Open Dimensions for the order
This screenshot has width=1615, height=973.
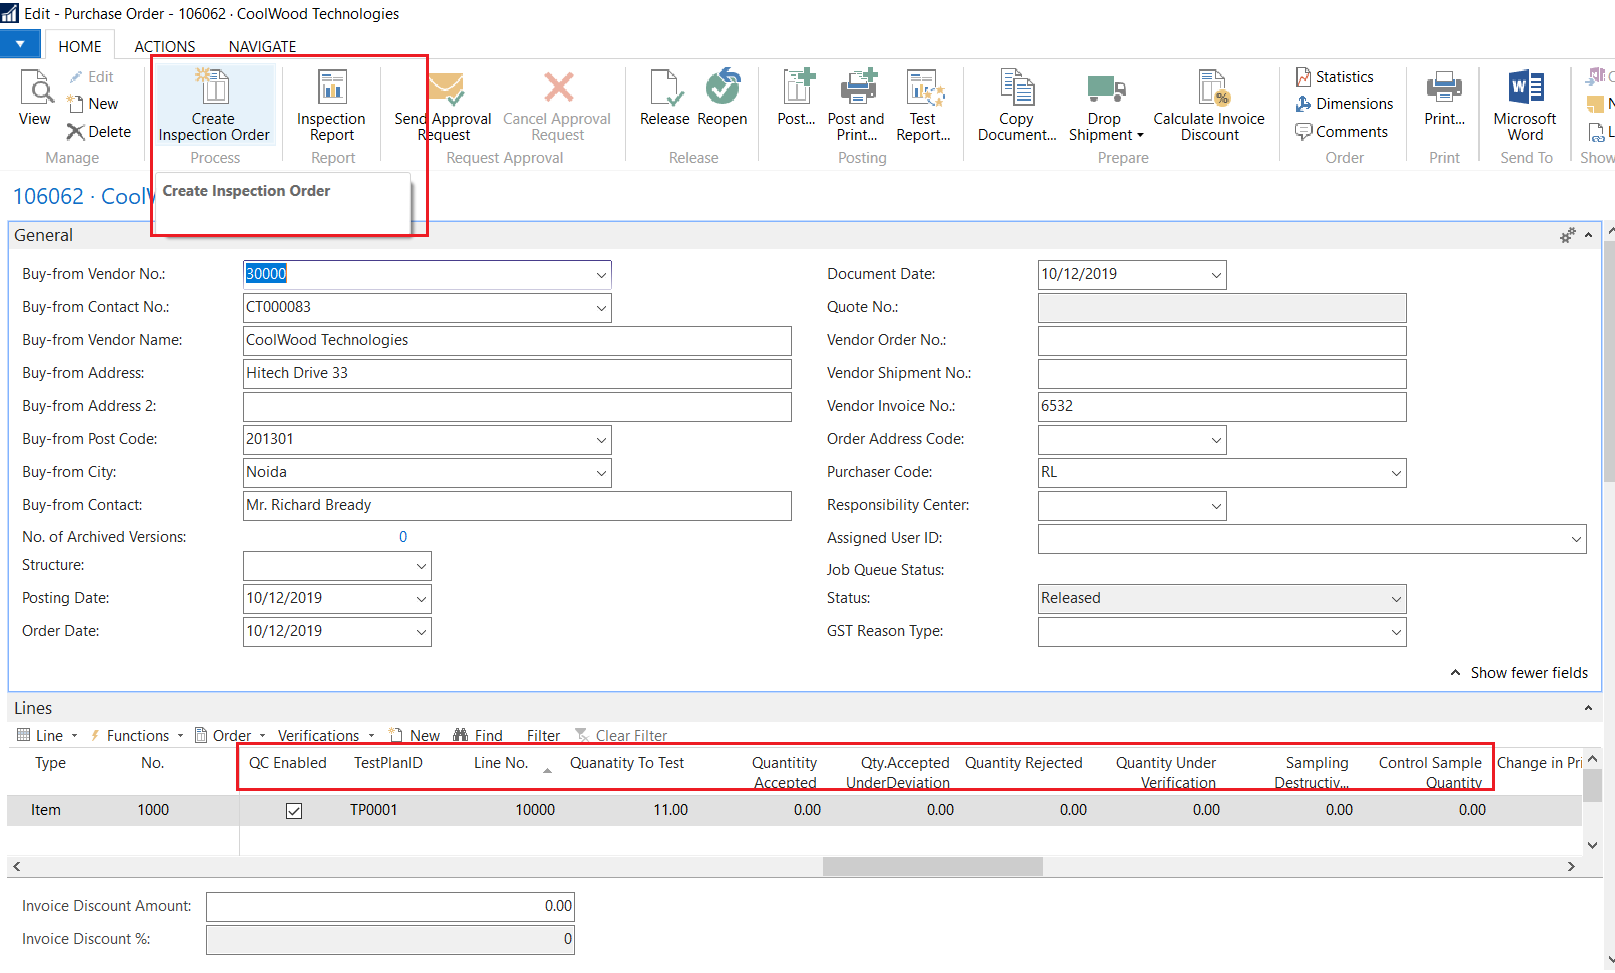tap(1344, 104)
